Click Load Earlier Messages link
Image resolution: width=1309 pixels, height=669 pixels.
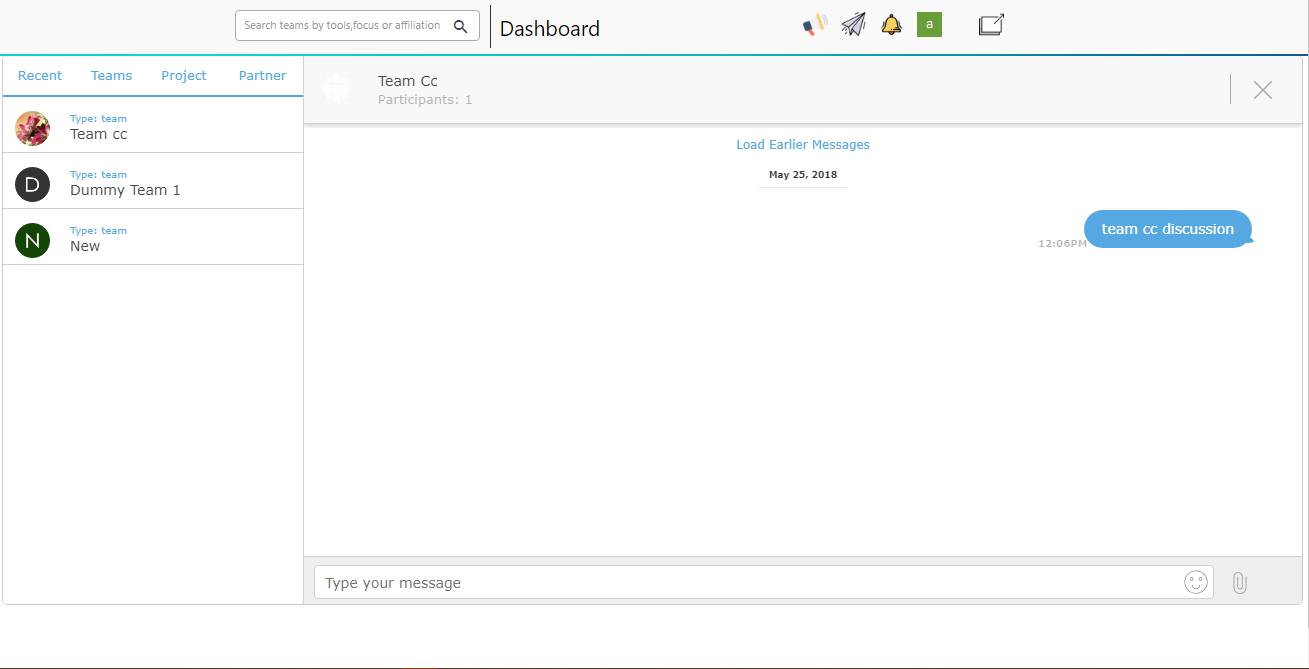click(x=803, y=145)
